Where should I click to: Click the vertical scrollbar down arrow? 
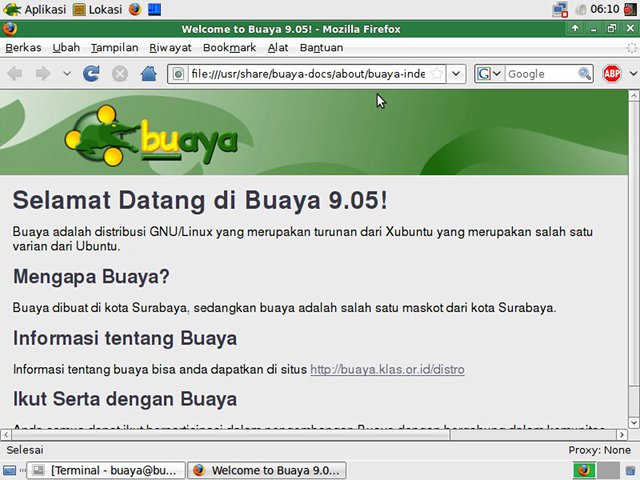coord(633,422)
